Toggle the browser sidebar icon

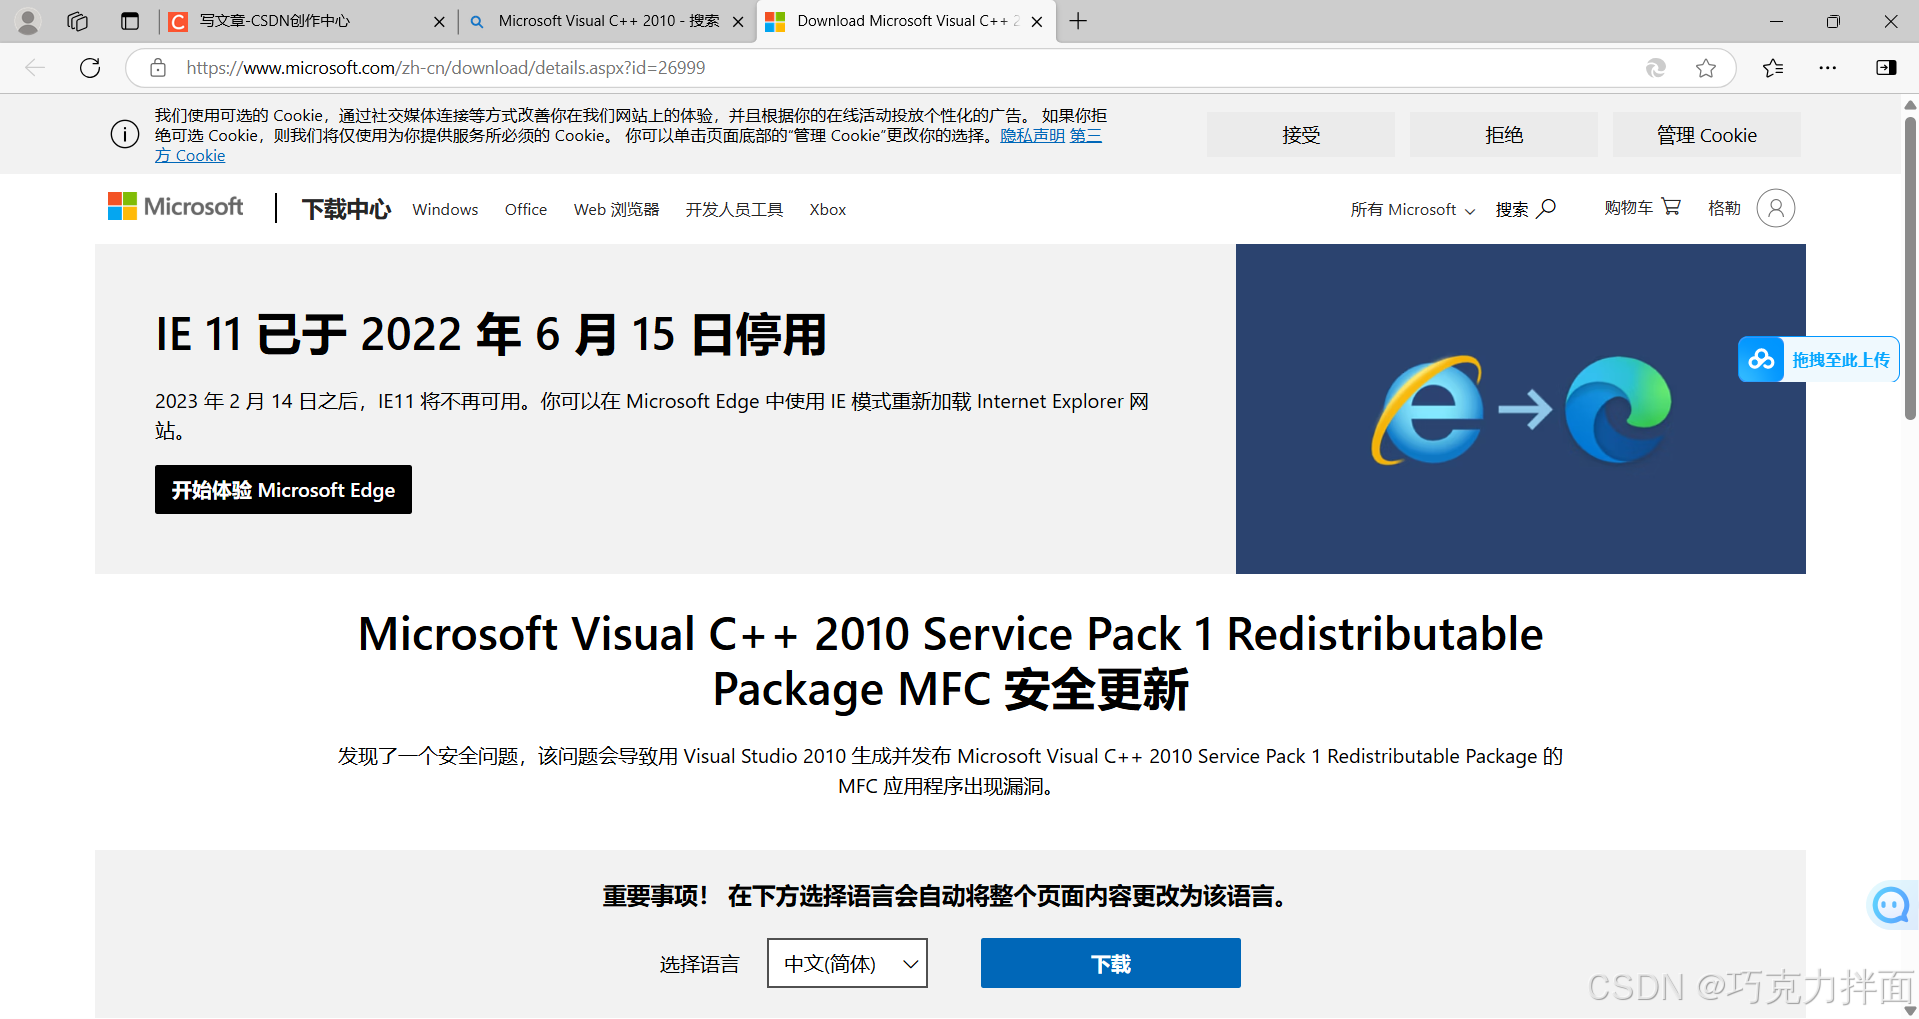pos(1886,68)
